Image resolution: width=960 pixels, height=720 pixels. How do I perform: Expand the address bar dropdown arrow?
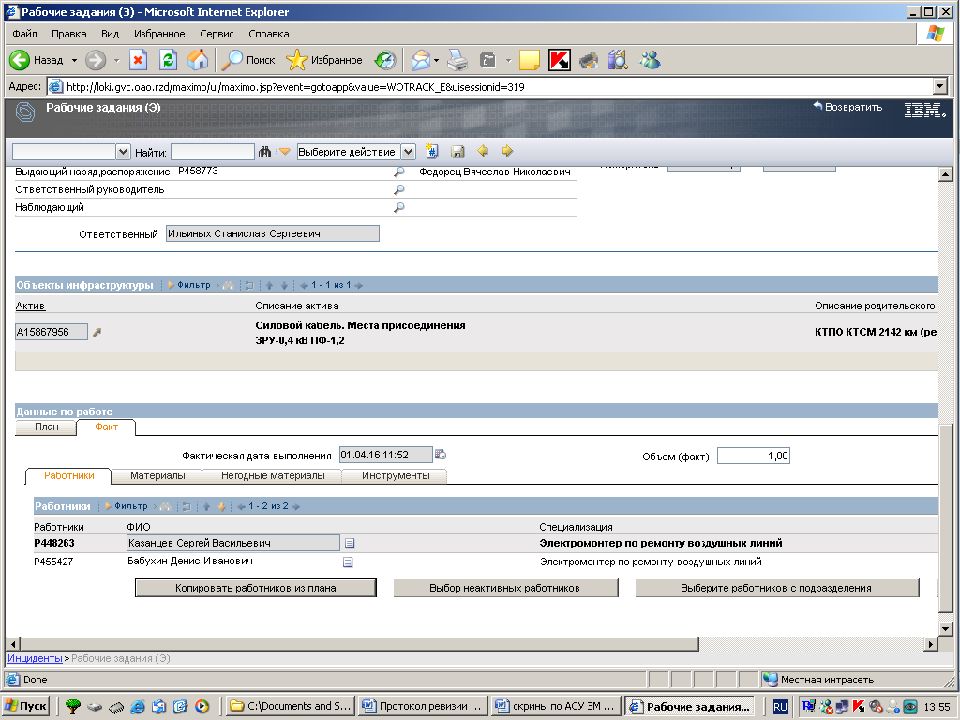940,87
